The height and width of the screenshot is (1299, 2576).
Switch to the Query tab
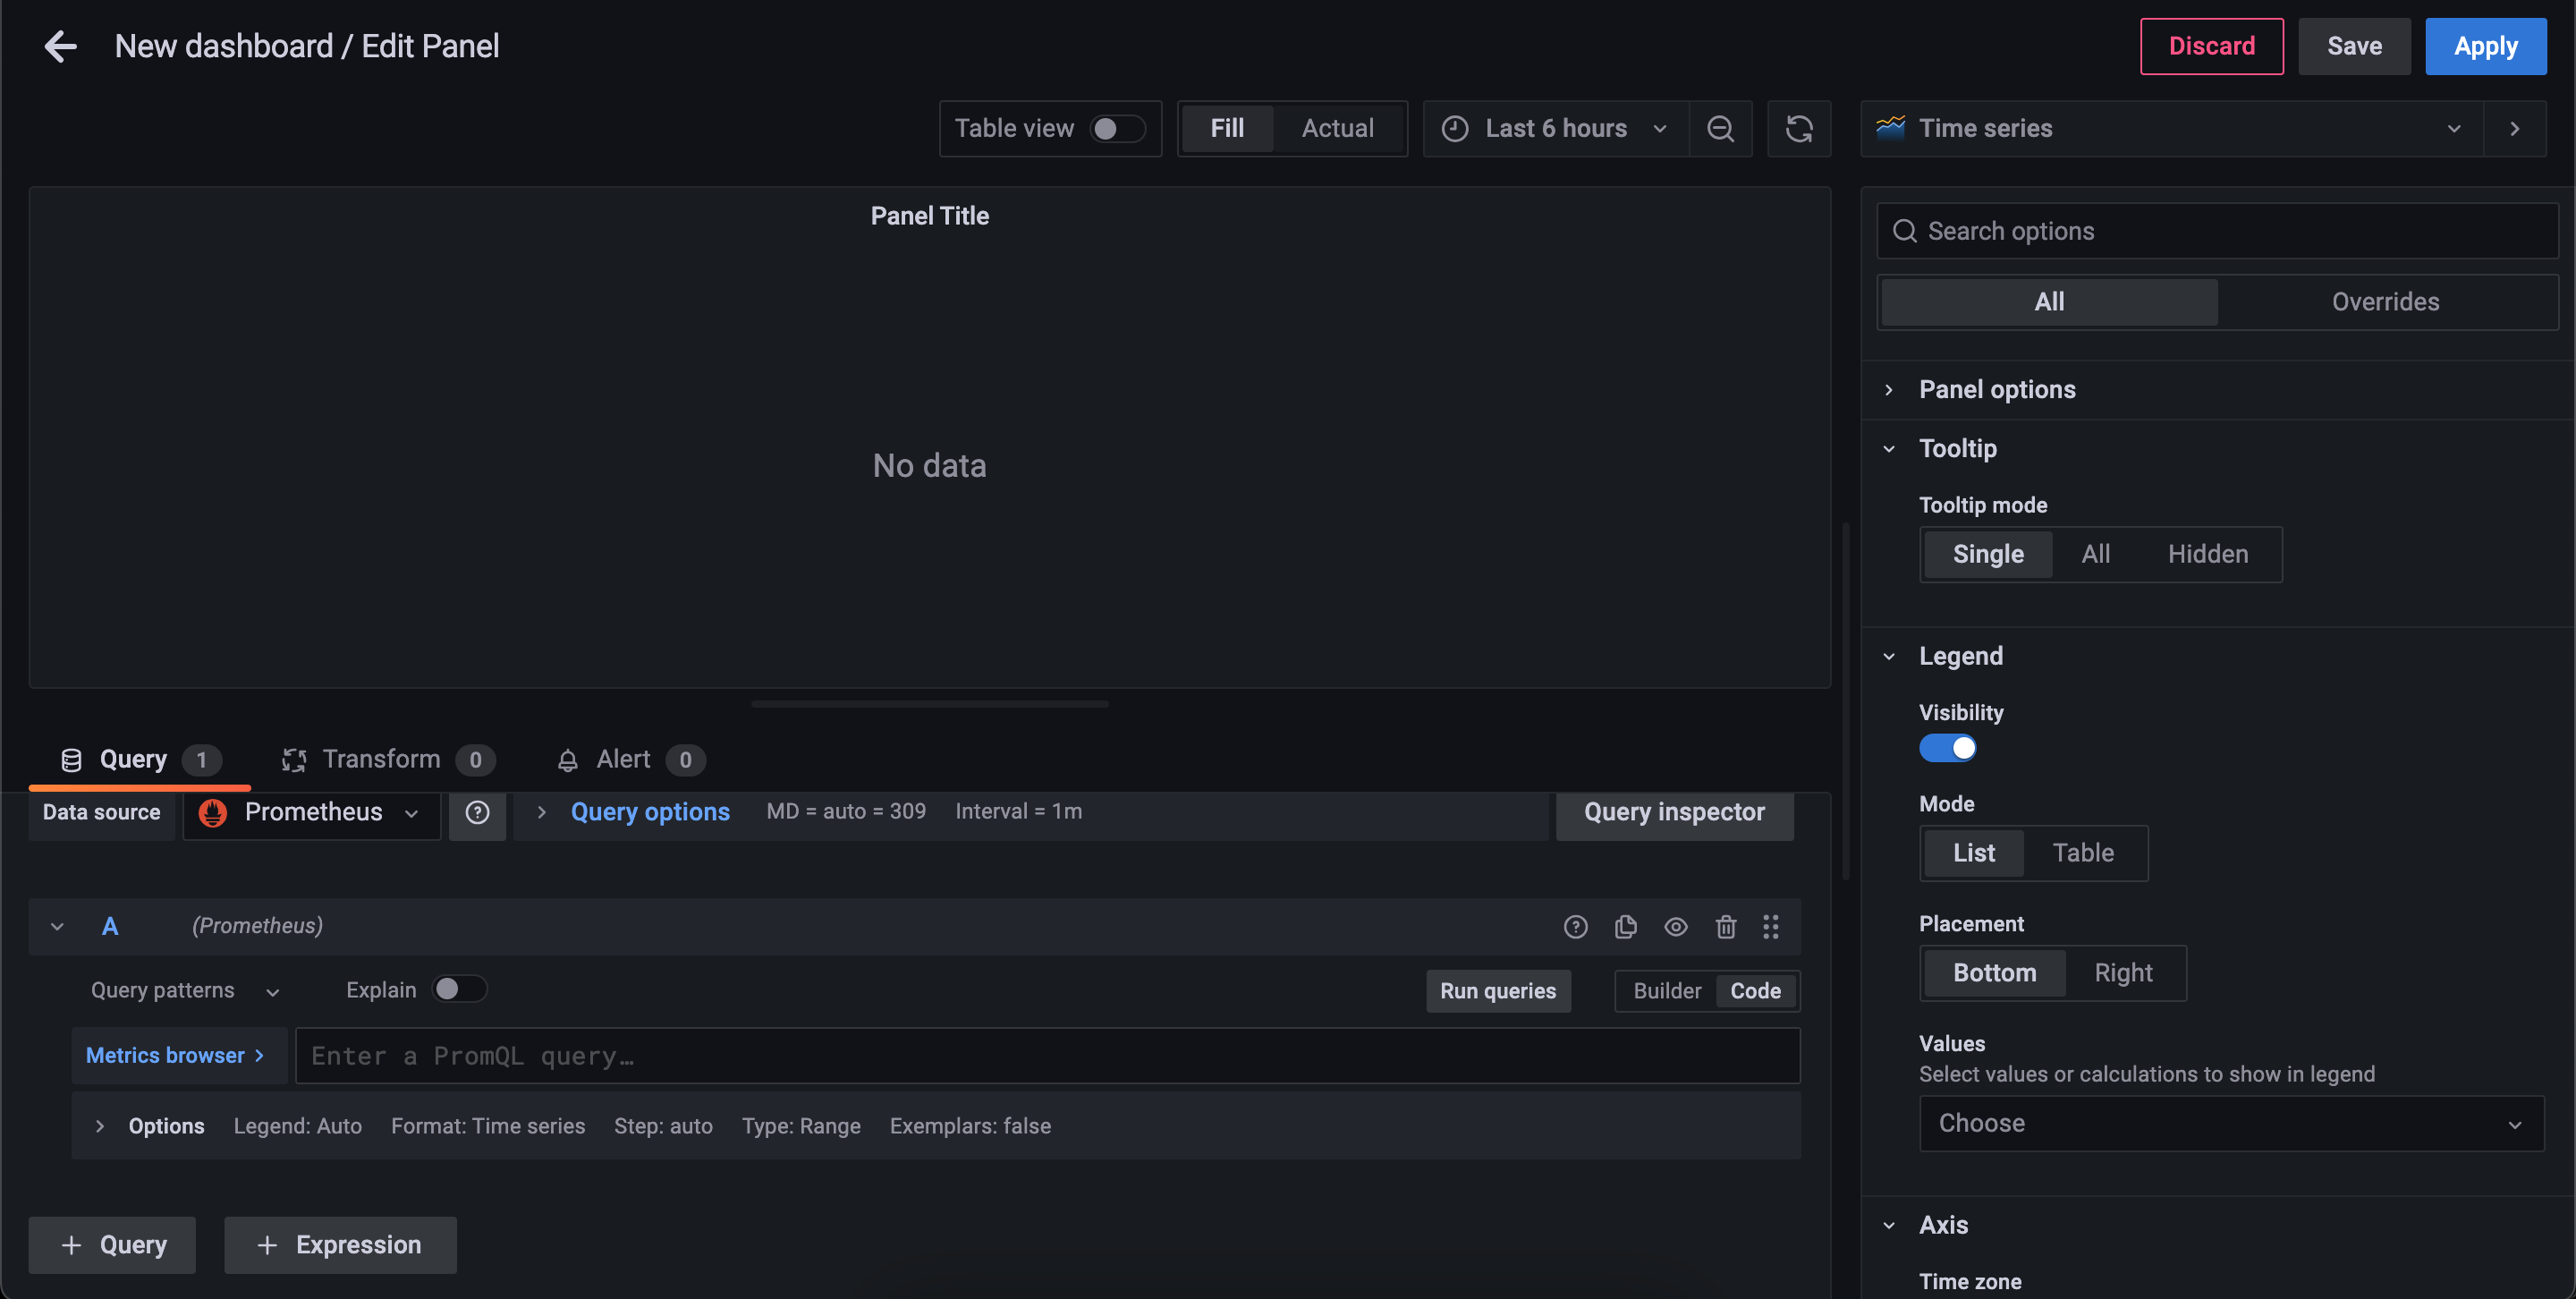pyautogui.click(x=139, y=760)
